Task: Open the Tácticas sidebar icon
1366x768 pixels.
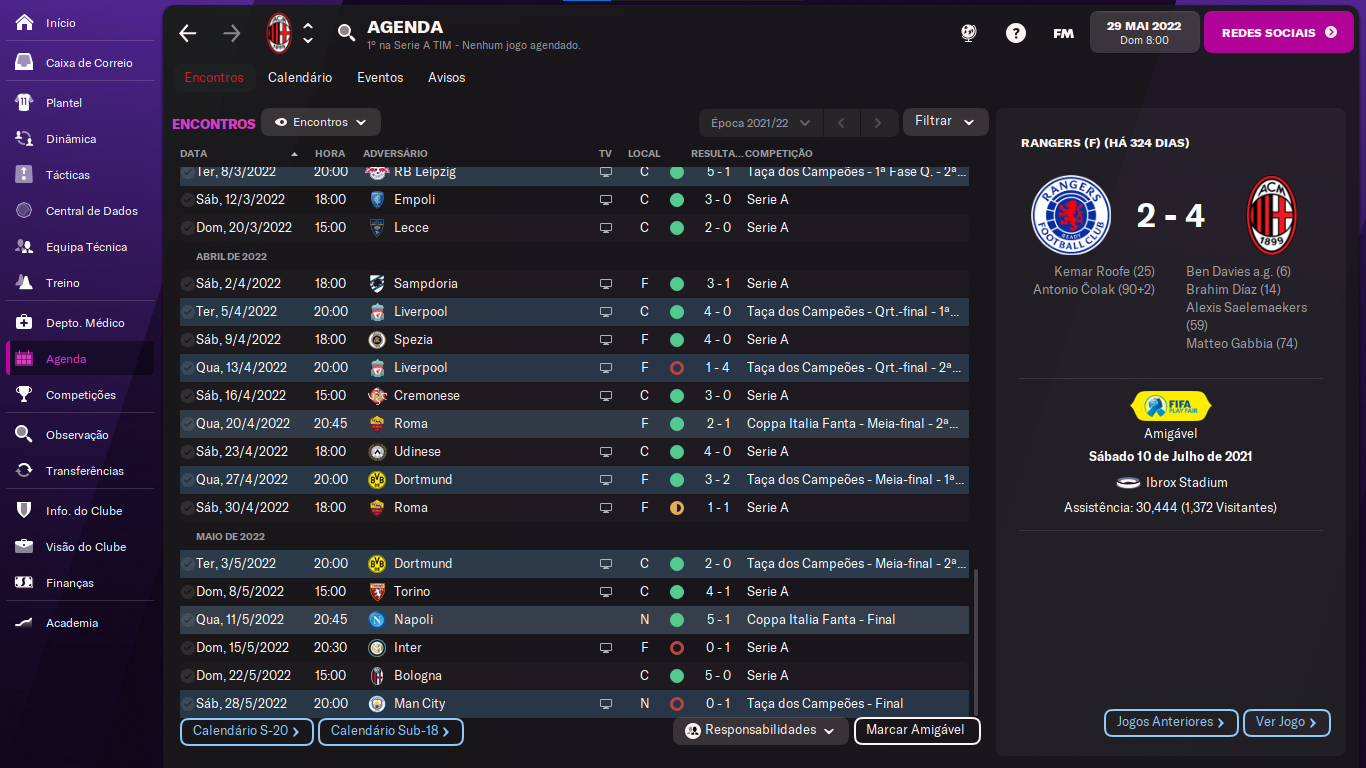Action: (25, 174)
